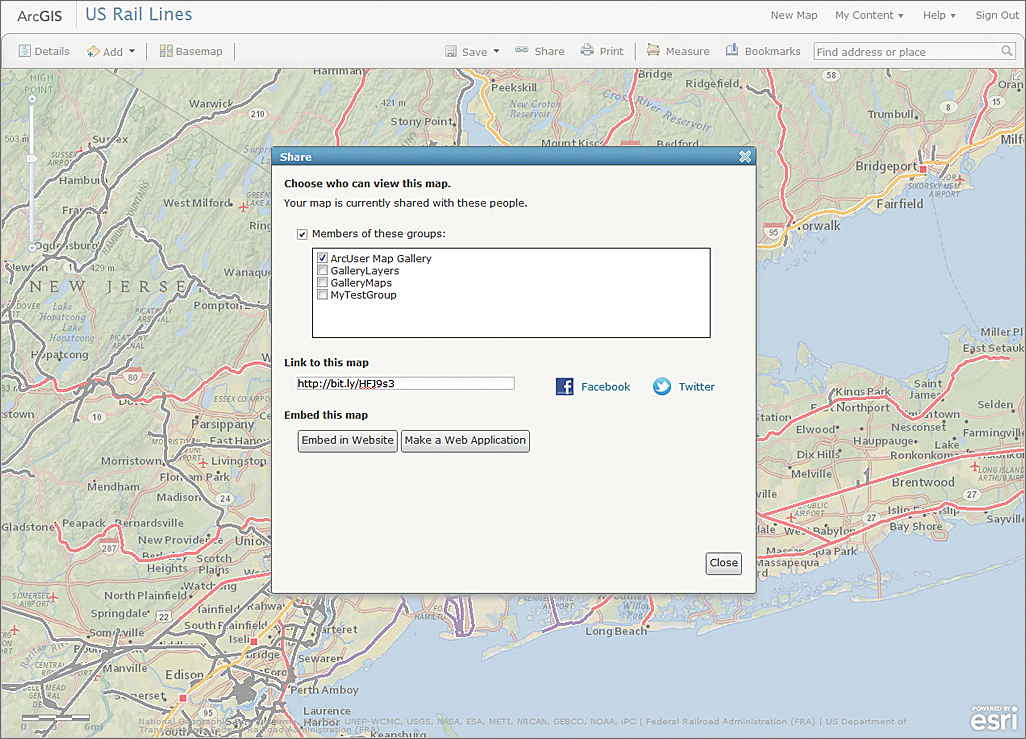Click zoom in button on map slider
The height and width of the screenshot is (739, 1026).
pos(32,99)
